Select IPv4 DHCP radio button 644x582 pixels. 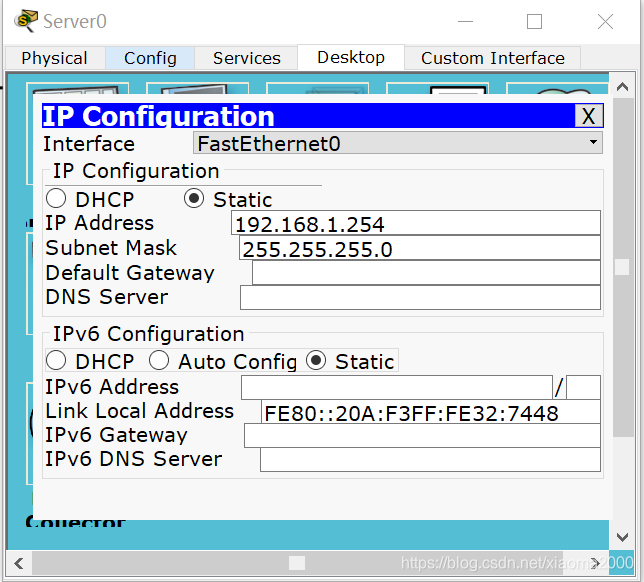coord(56,199)
